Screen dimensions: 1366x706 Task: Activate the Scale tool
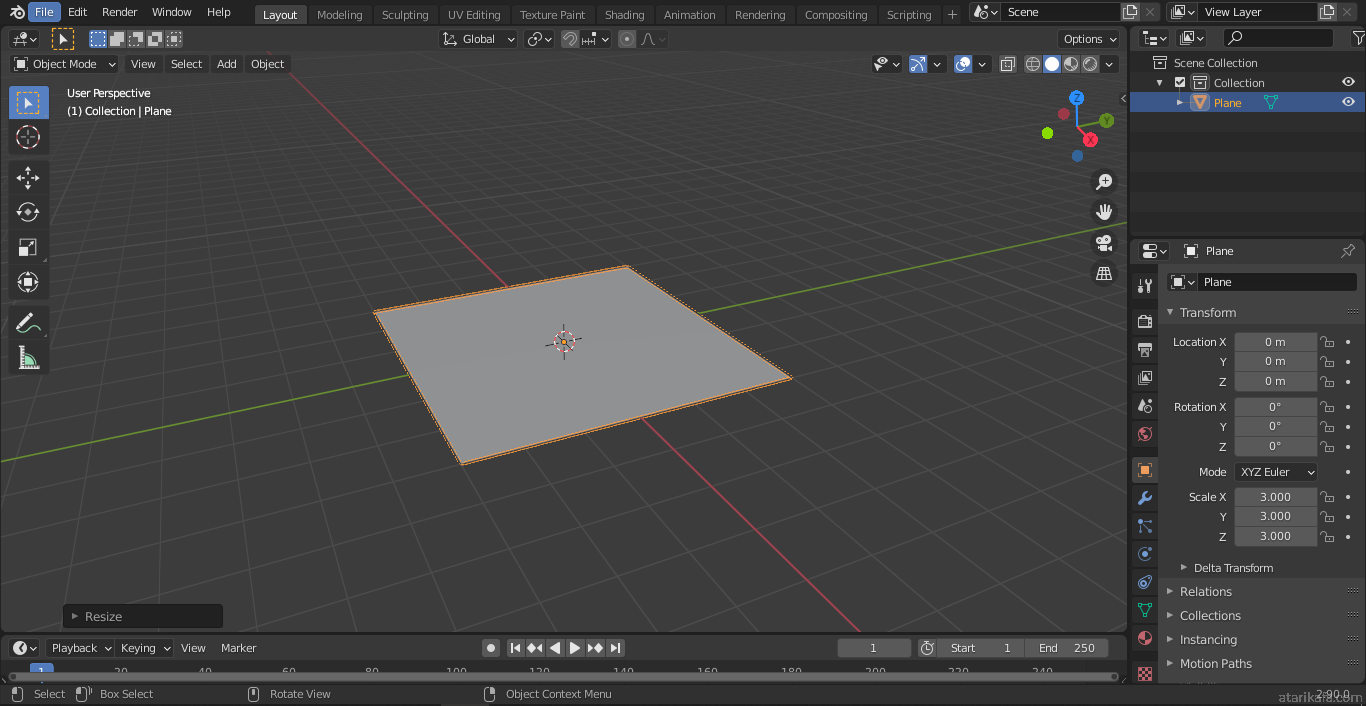pos(28,247)
